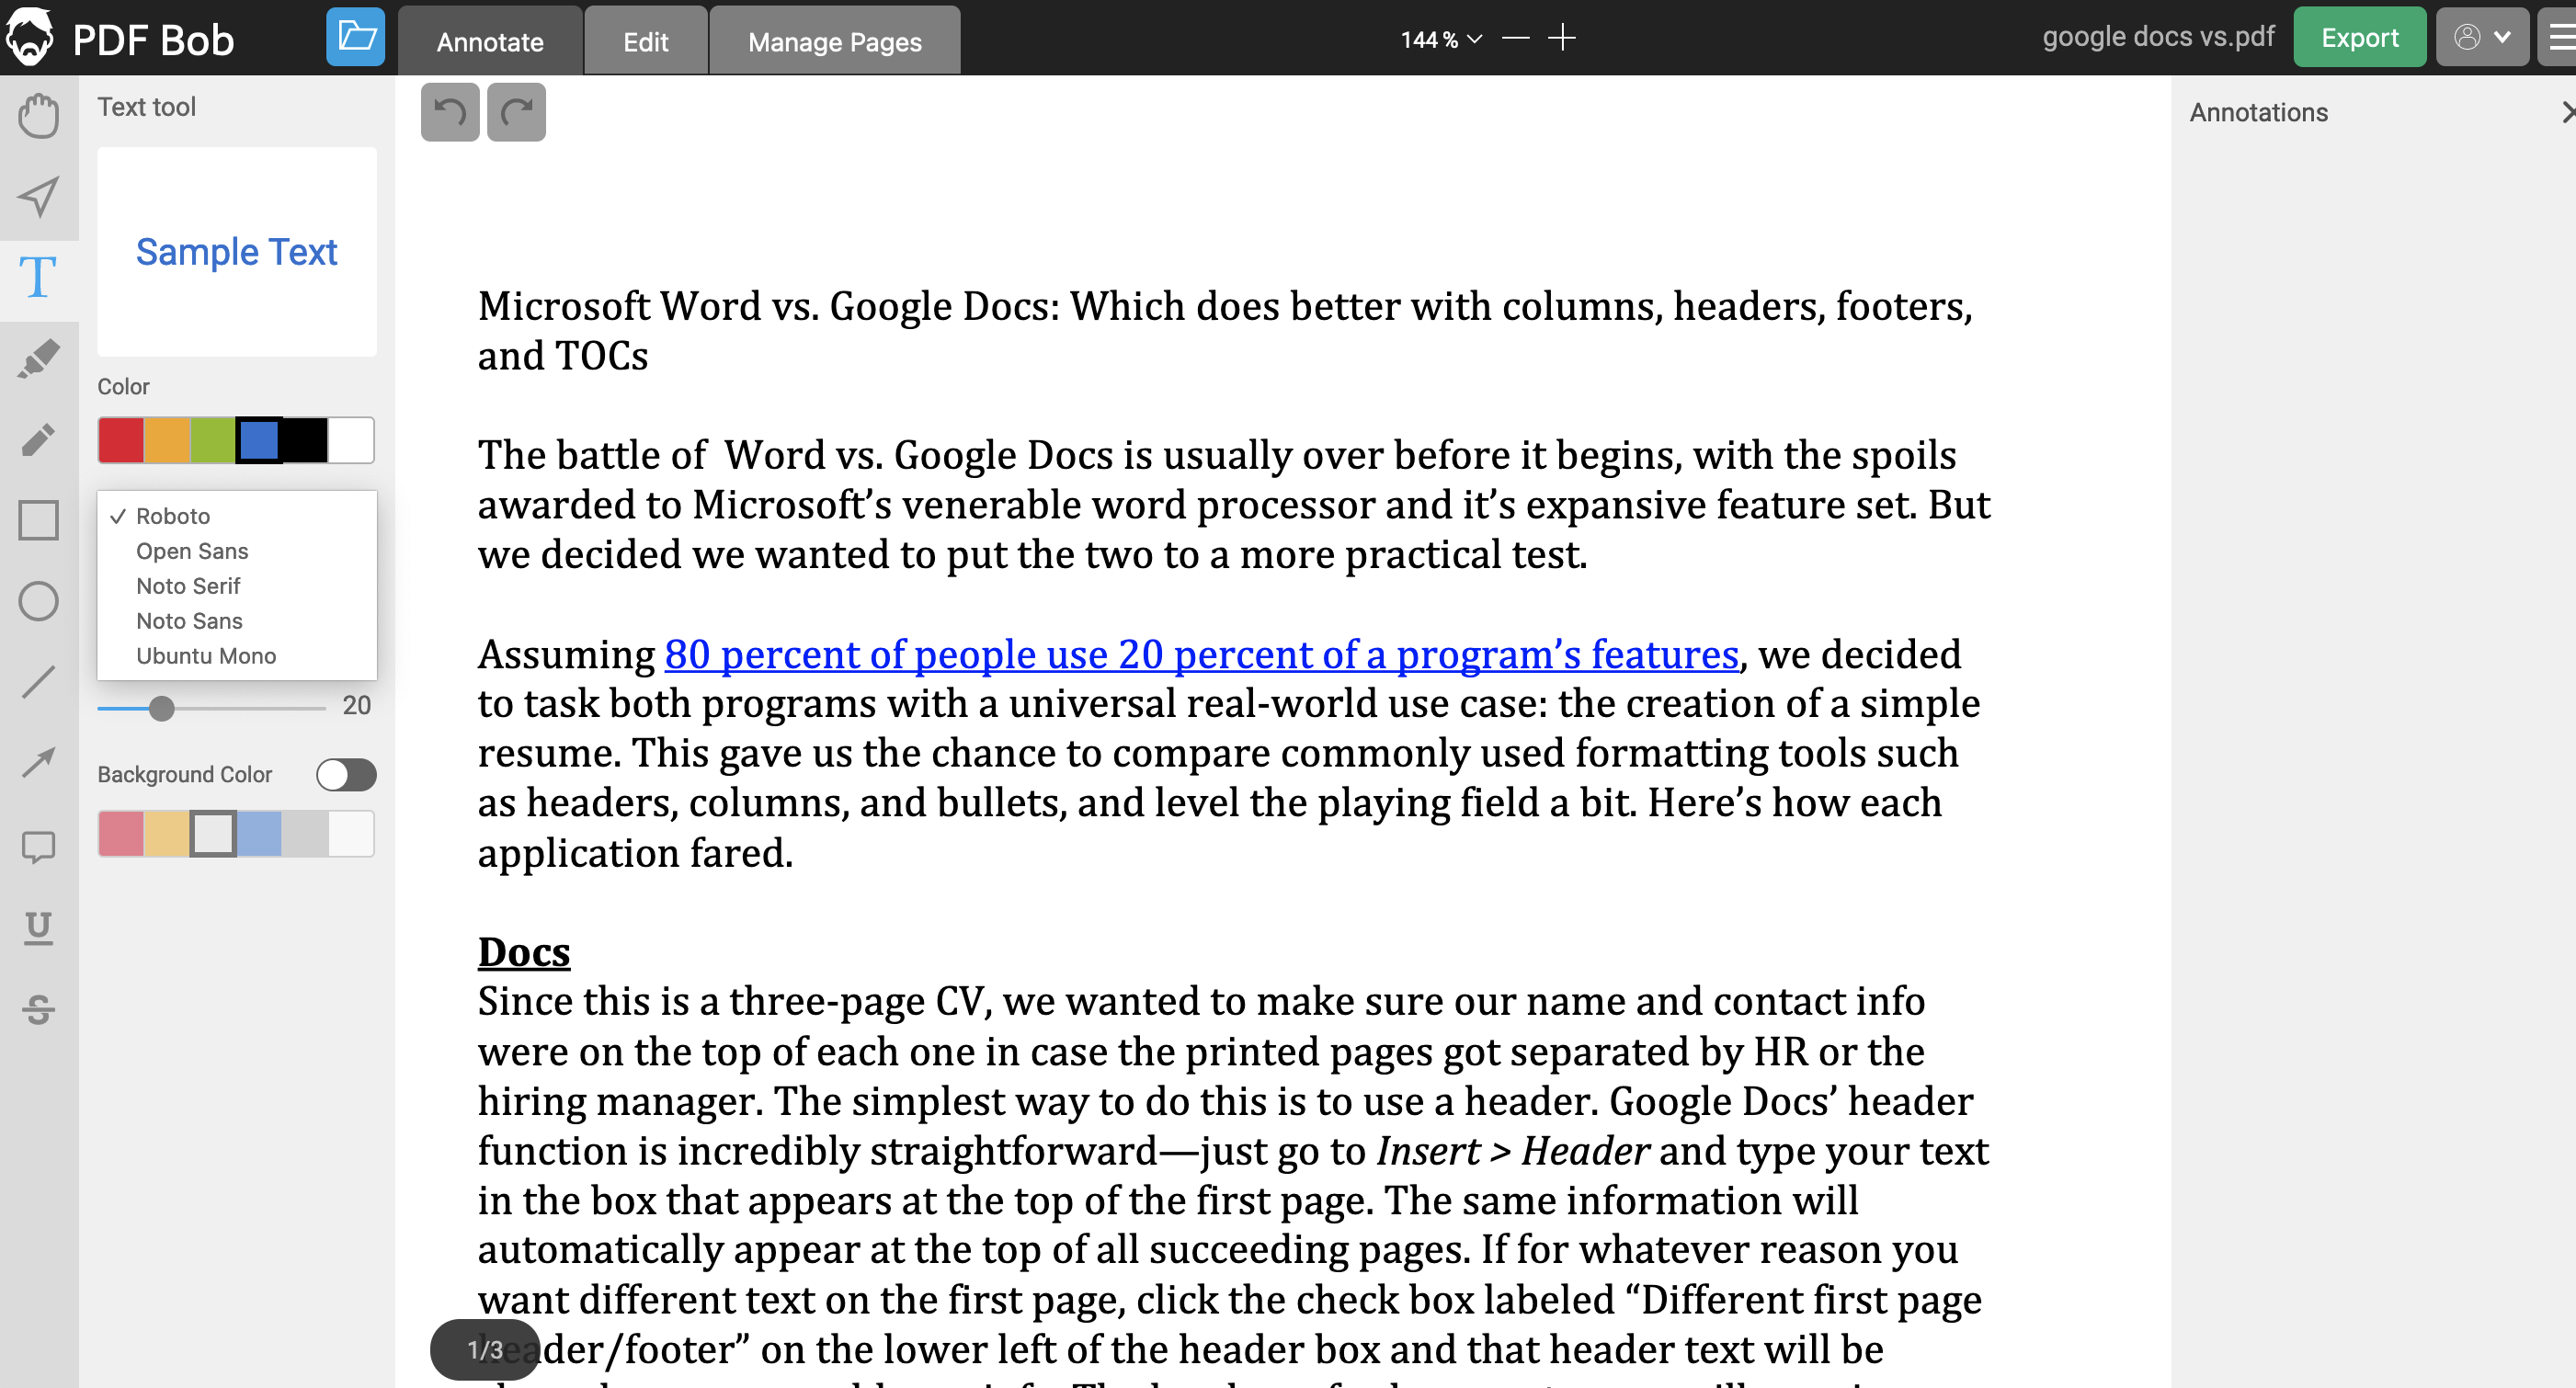Image resolution: width=2576 pixels, height=1388 pixels.
Task: Click the PDF Bob logo
Action: [120, 38]
